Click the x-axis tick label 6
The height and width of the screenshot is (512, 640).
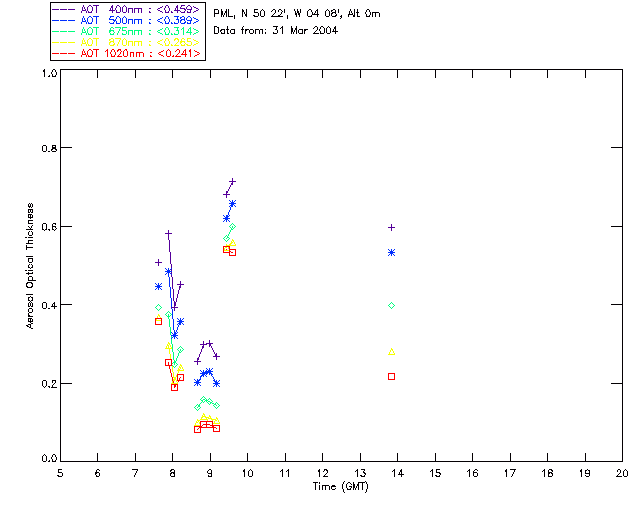pyautogui.click(x=98, y=473)
